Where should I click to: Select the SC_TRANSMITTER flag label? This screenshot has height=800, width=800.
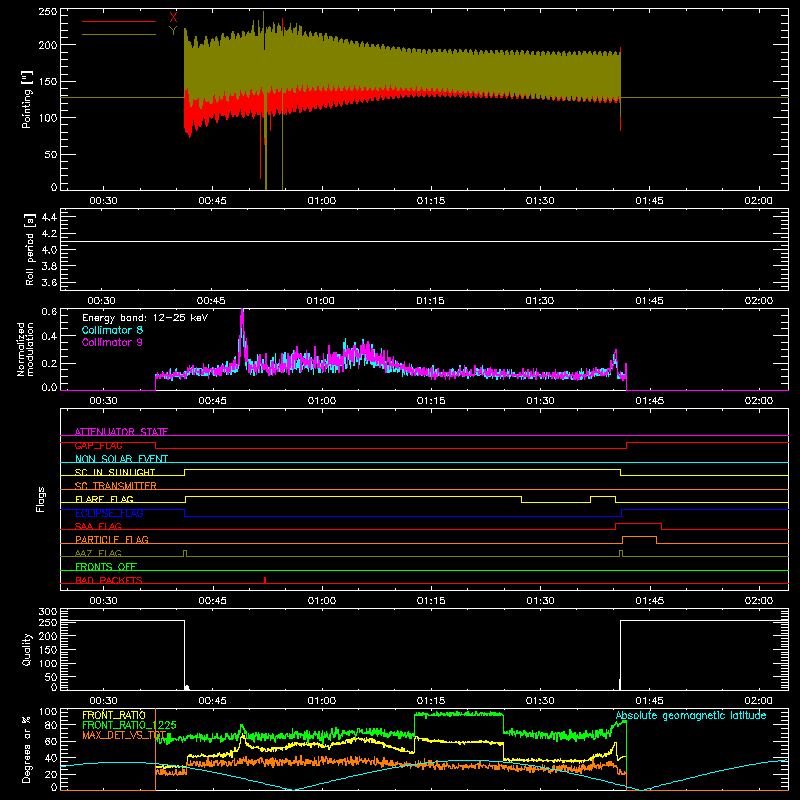(x=116, y=485)
